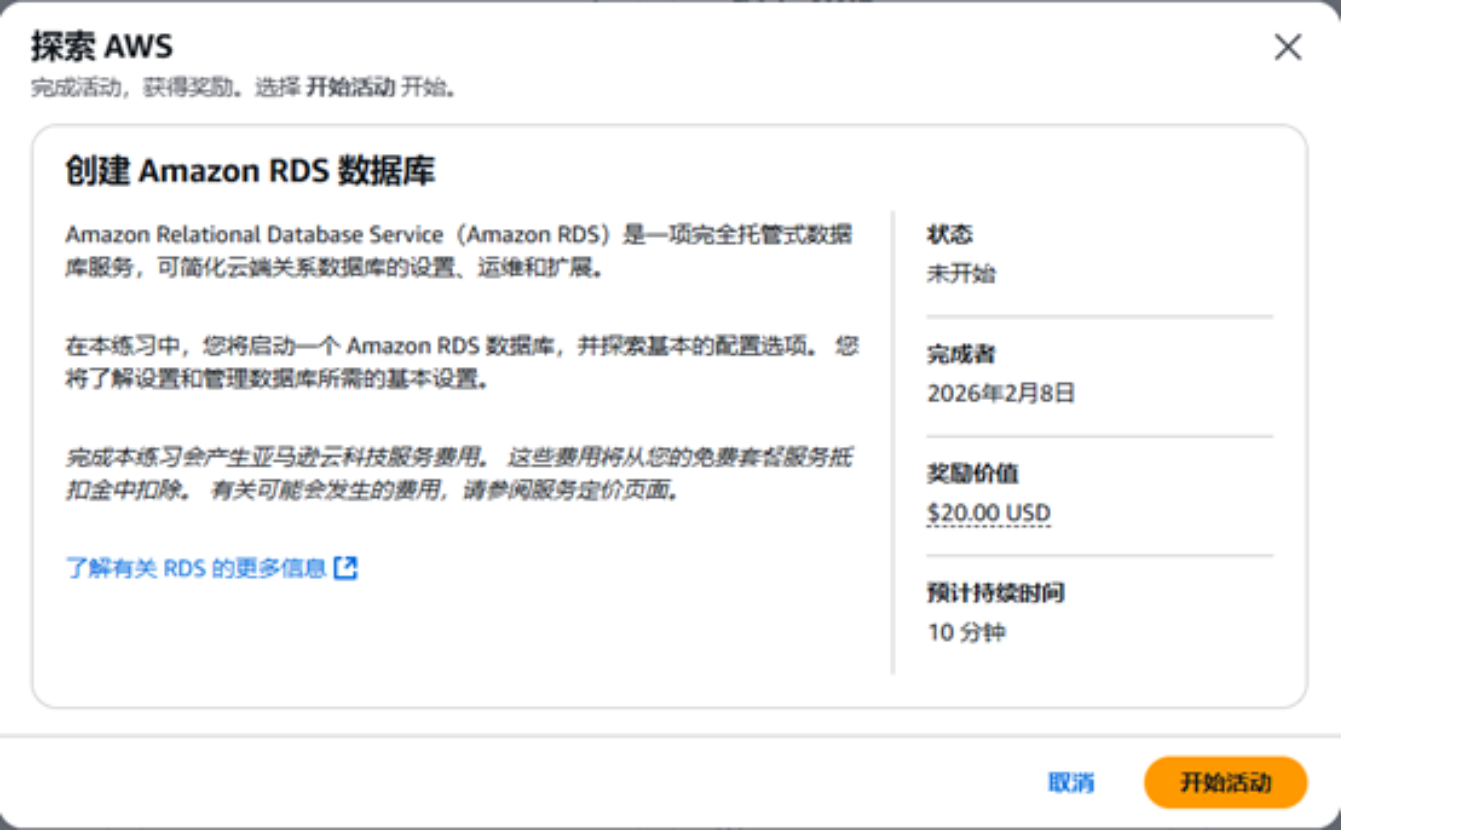Screen dimensions: 1478x830
Task: Click the 奖励价值 label
Action: tap(972, 473)
